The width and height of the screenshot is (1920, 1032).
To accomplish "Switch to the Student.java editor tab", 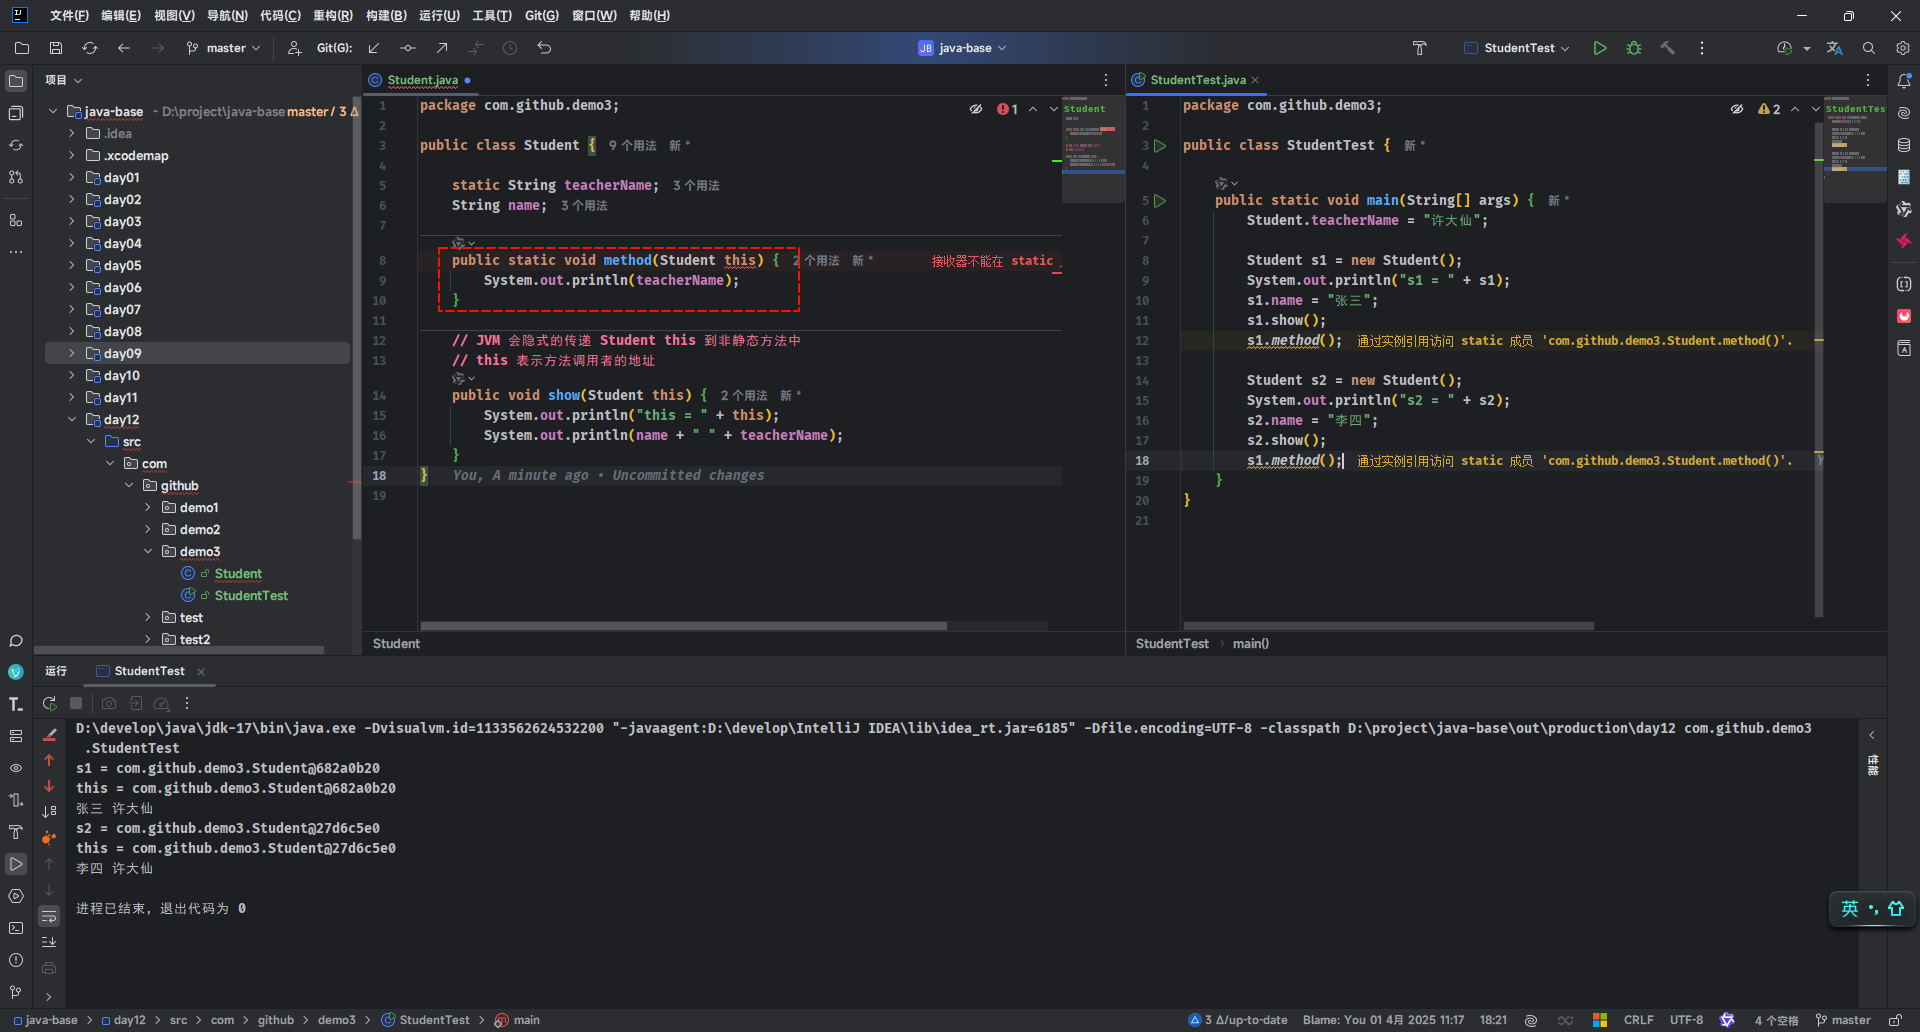I will [x=422, y=80].
